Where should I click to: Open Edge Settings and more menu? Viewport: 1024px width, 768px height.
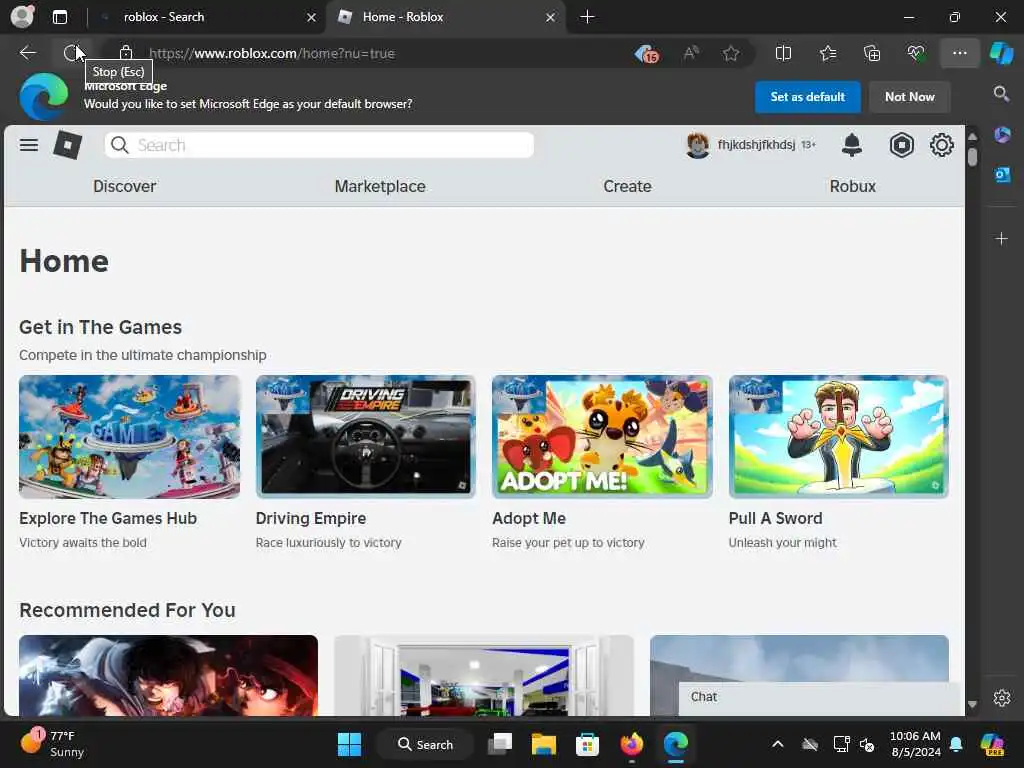(959, 53)
